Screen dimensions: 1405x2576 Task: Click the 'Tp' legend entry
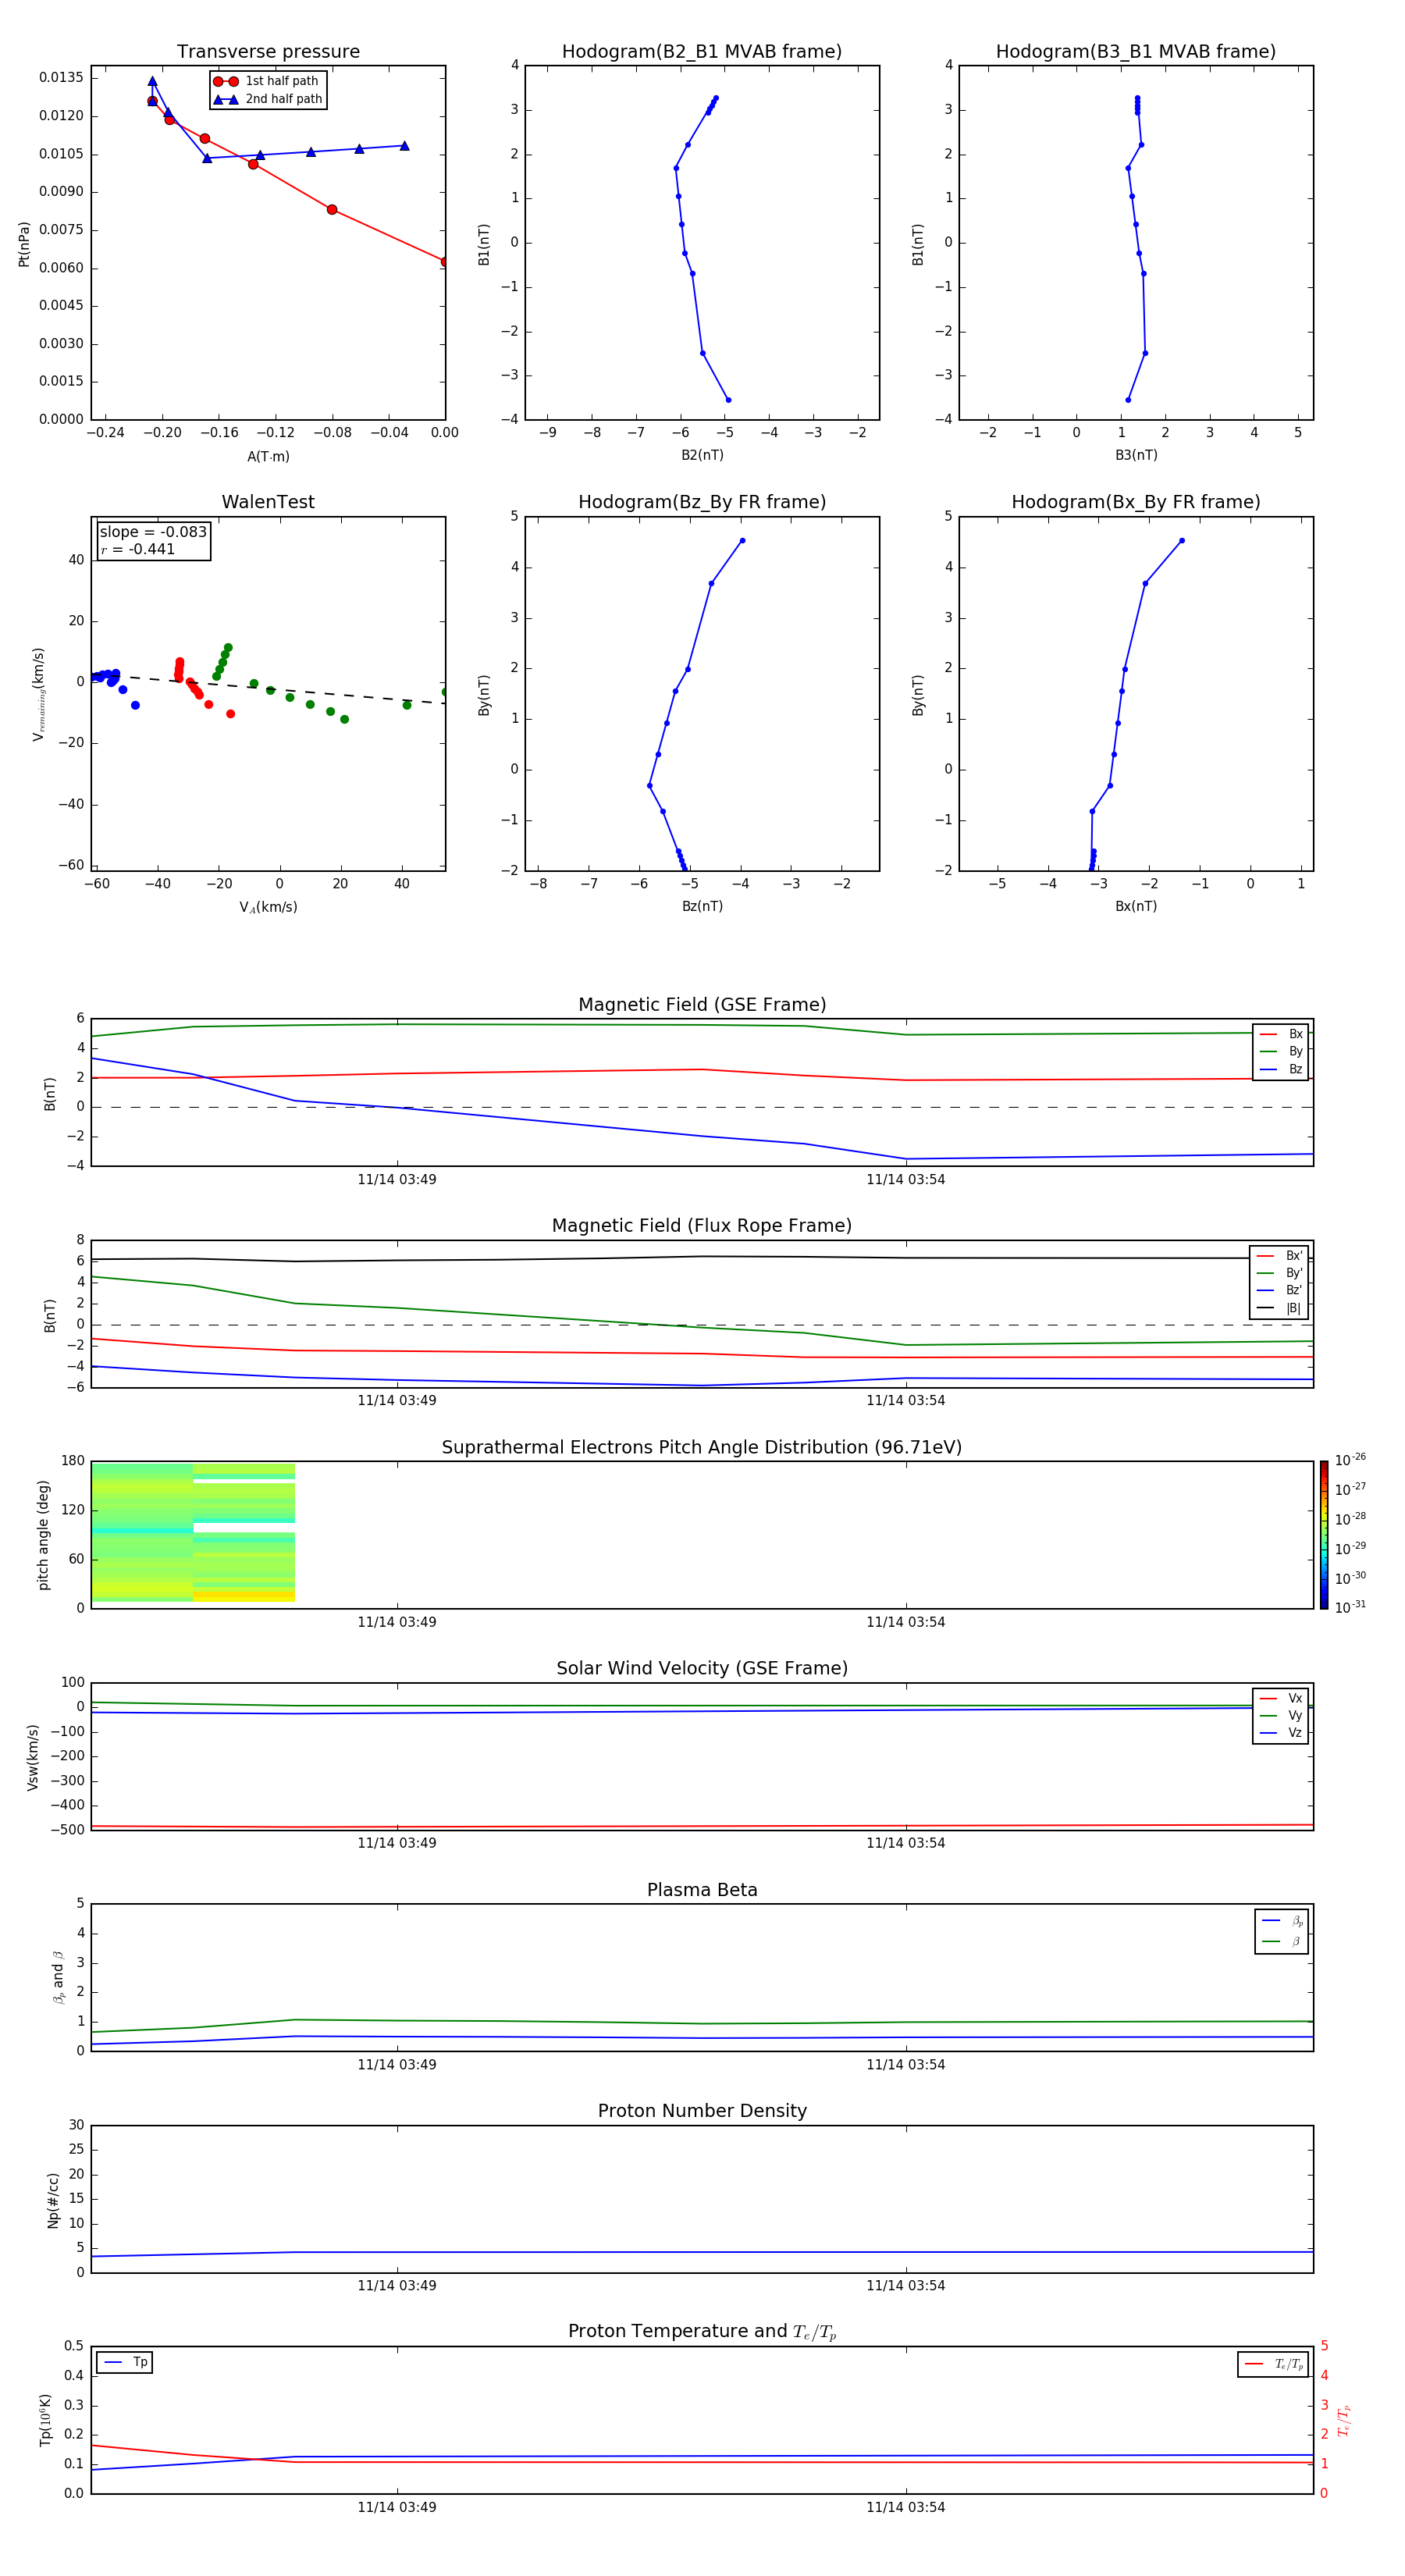(x=125, y=2362)
